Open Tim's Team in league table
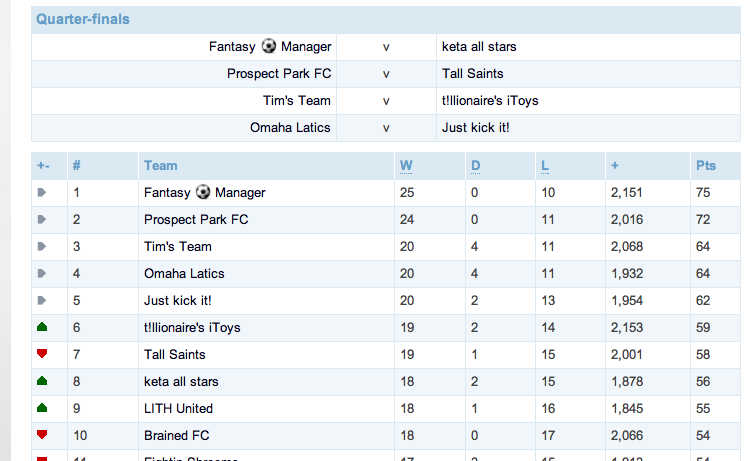 tap(177, 246)
